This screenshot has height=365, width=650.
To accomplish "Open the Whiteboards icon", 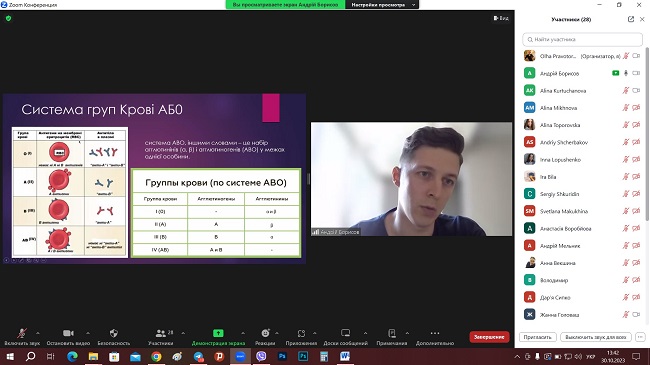I will (345, 333).
